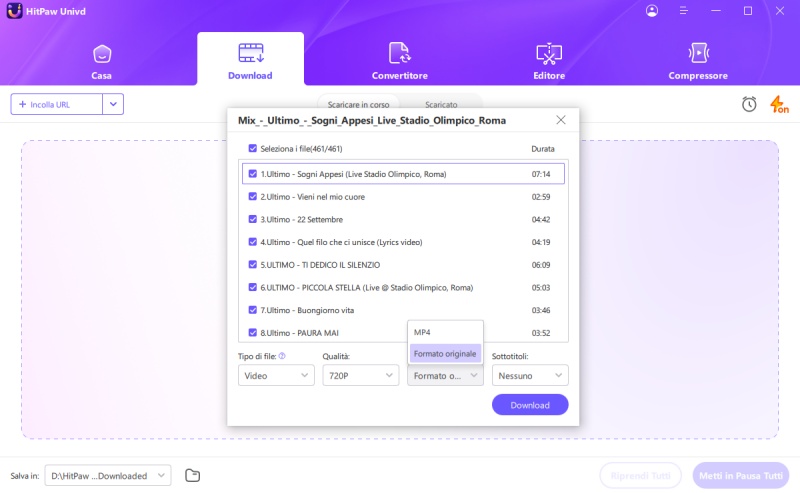The image size is (800, 493).
Task: Maximize the HitPaw Univd window
Action: [x=748, y=11]
